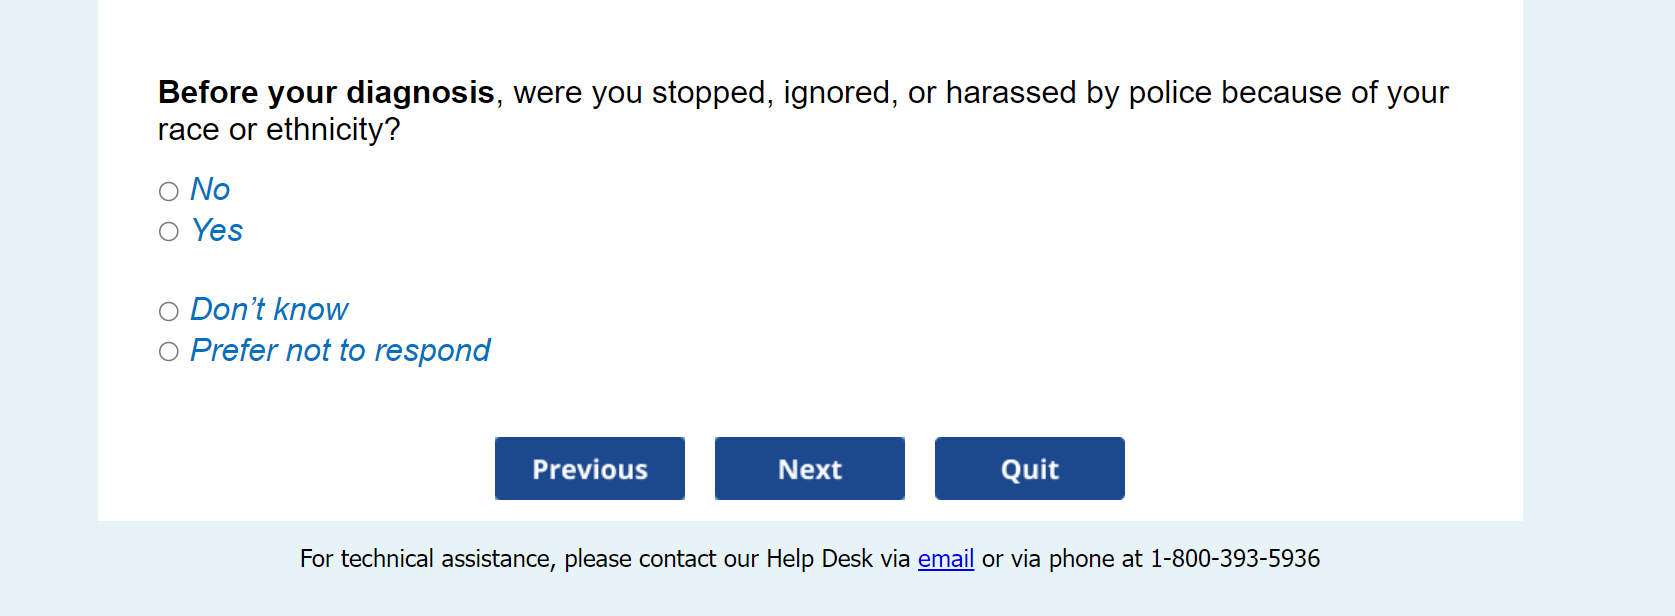Open the Help Desk email link
1675x616 pixels.
pos(946,559)
